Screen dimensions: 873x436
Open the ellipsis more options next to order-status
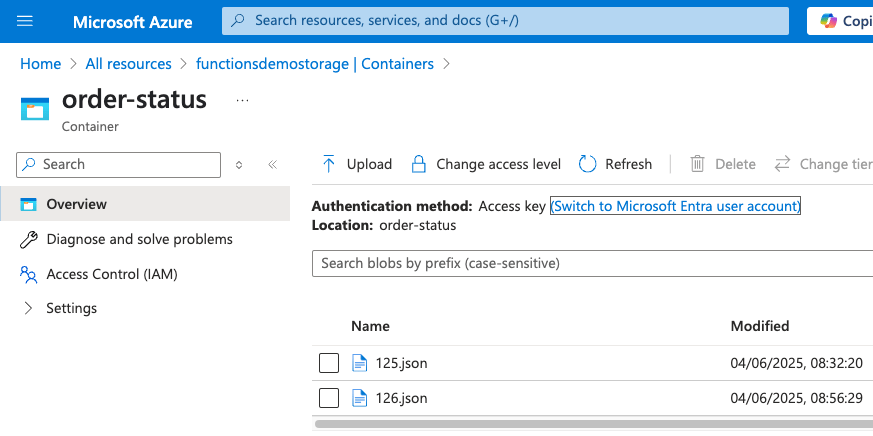tap(242, 100)
